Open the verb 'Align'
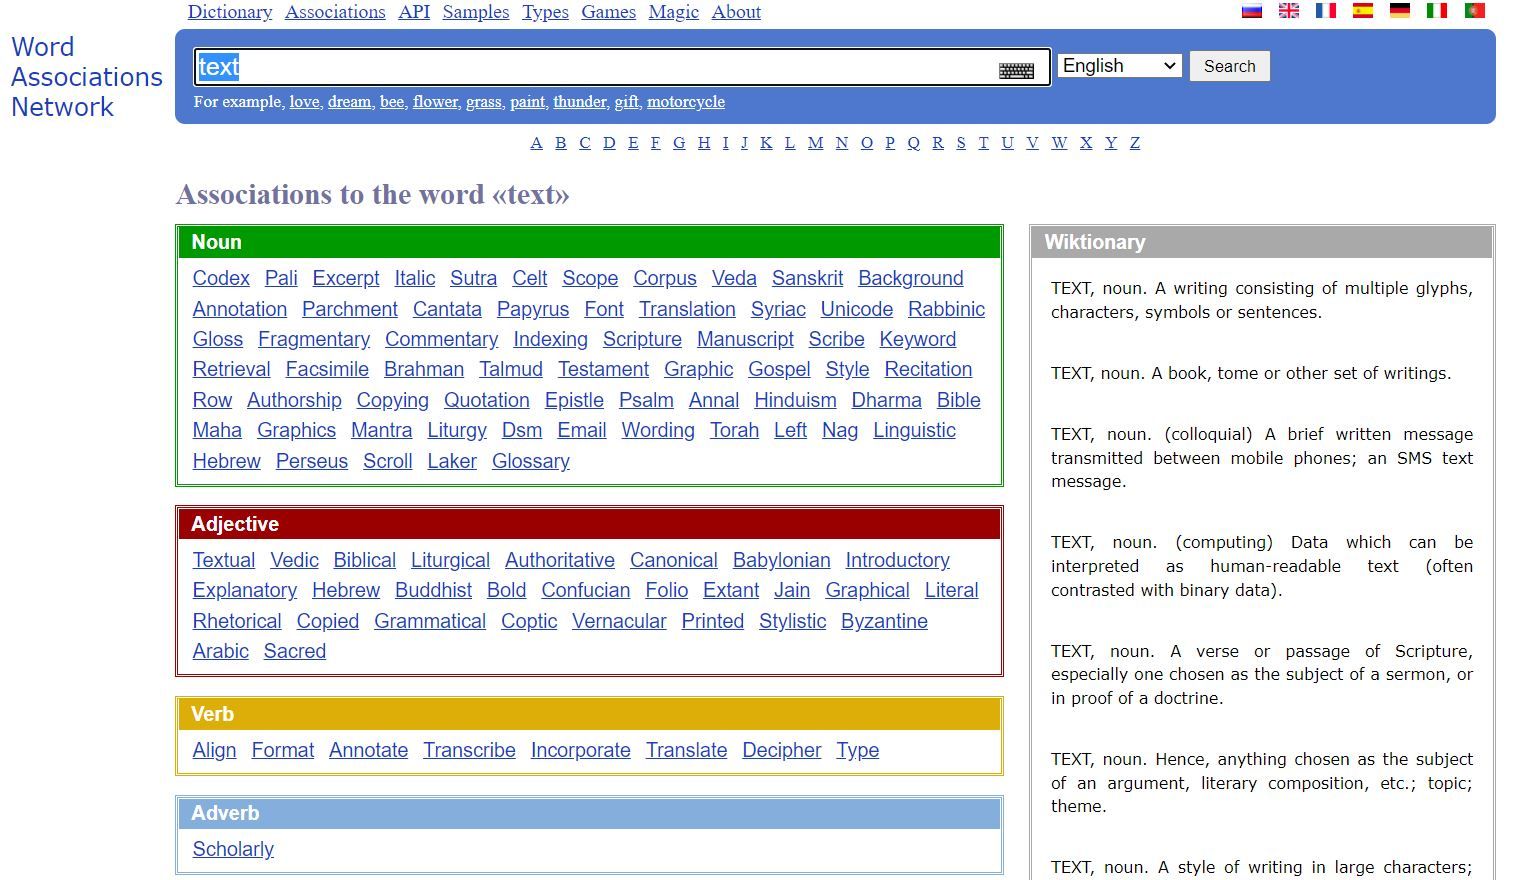Screen dimensions: 1515x880 [x=215, y=750]
